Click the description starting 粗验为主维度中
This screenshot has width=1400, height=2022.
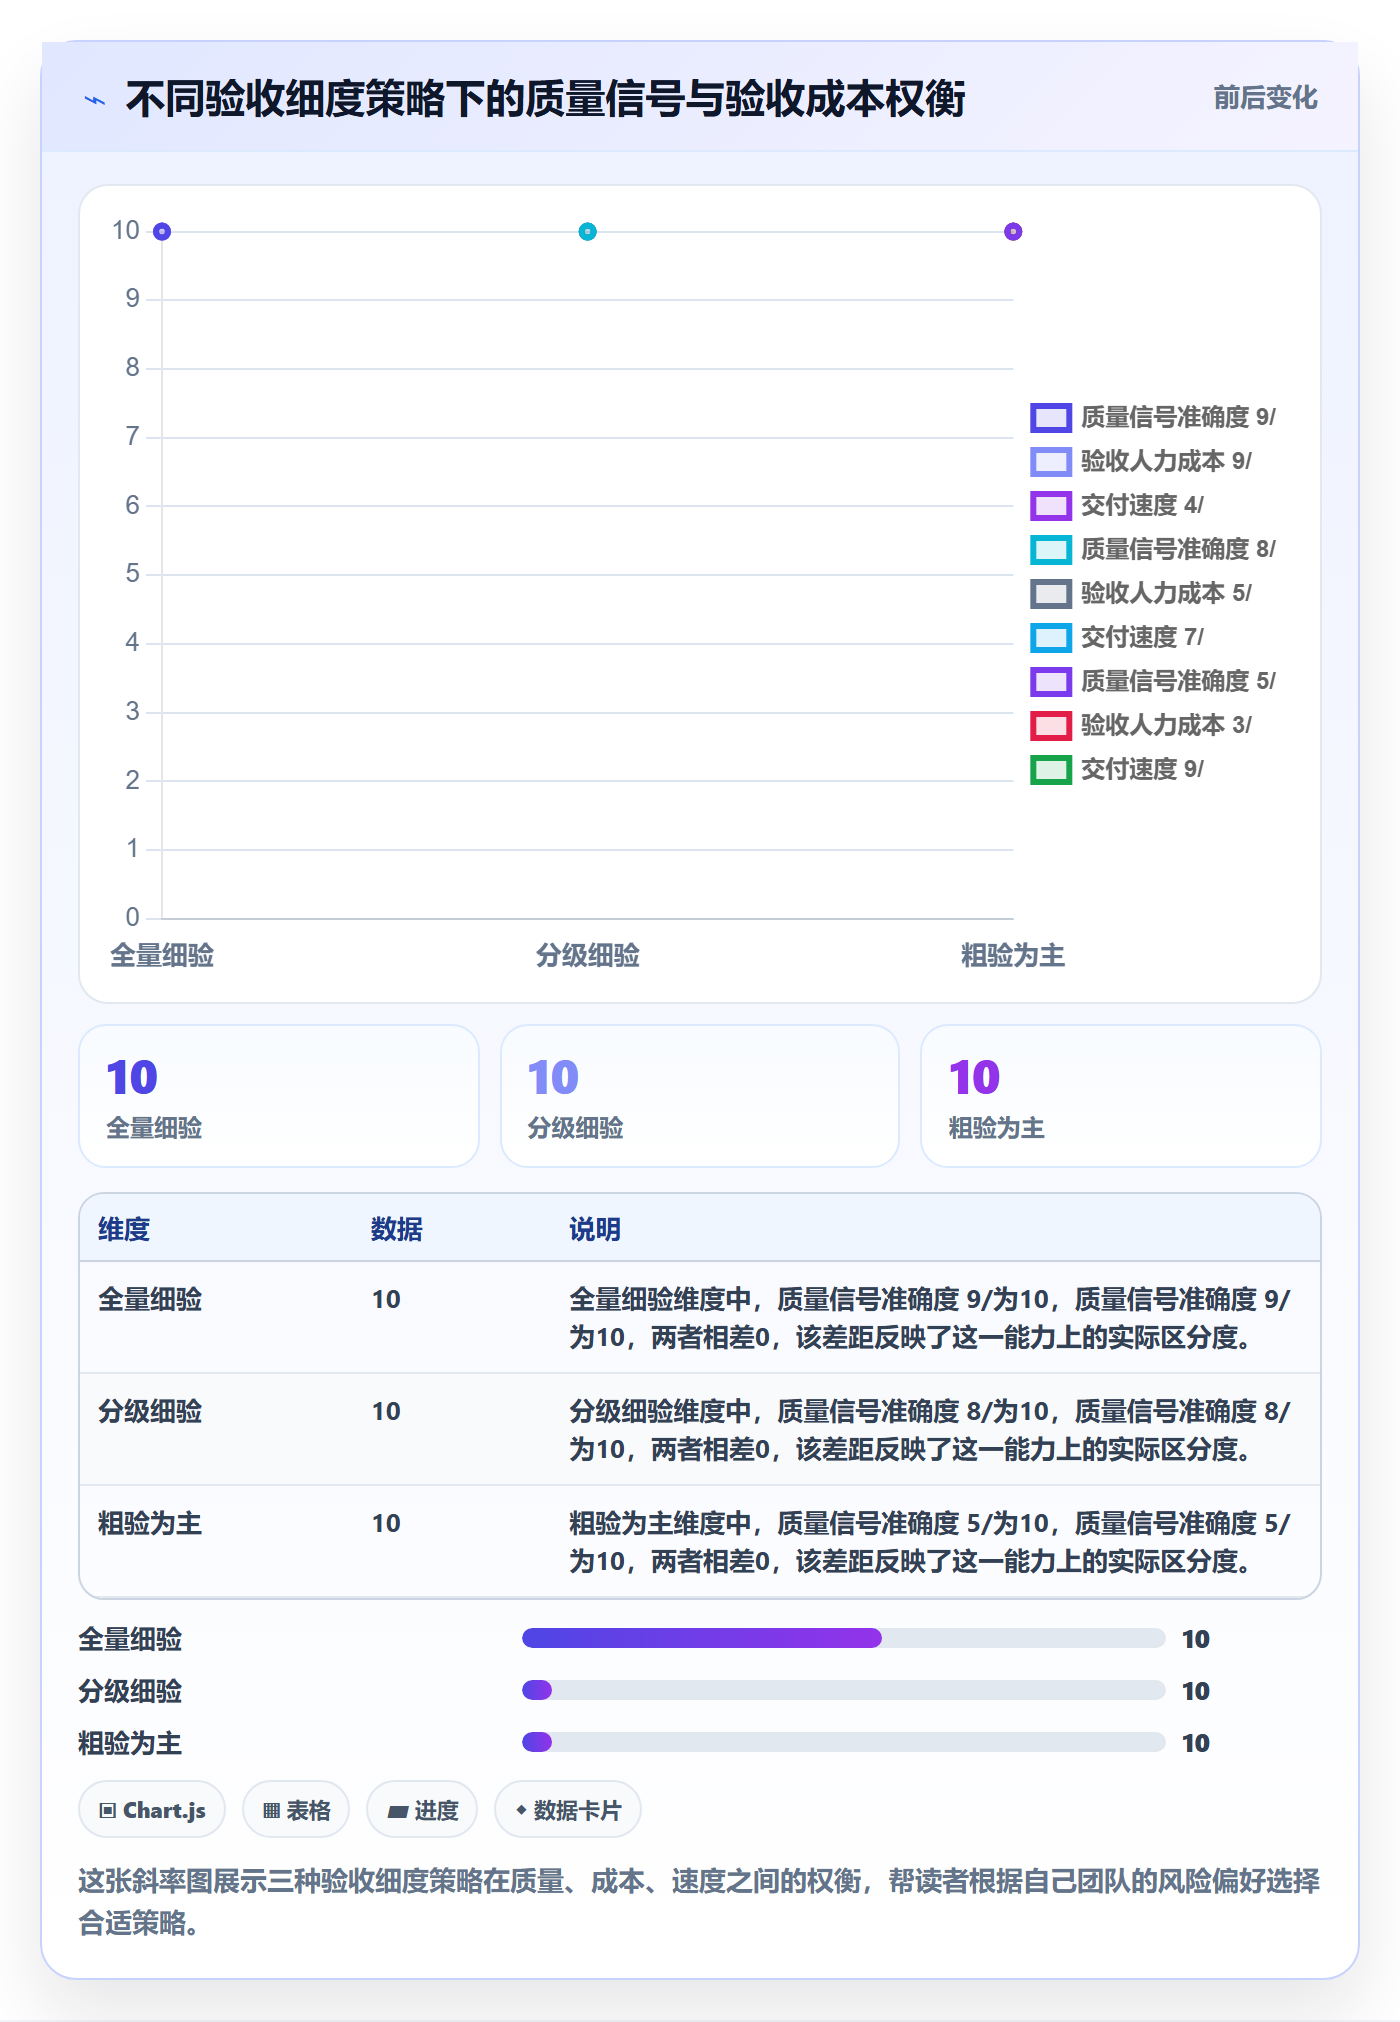tap(930, 1542)
